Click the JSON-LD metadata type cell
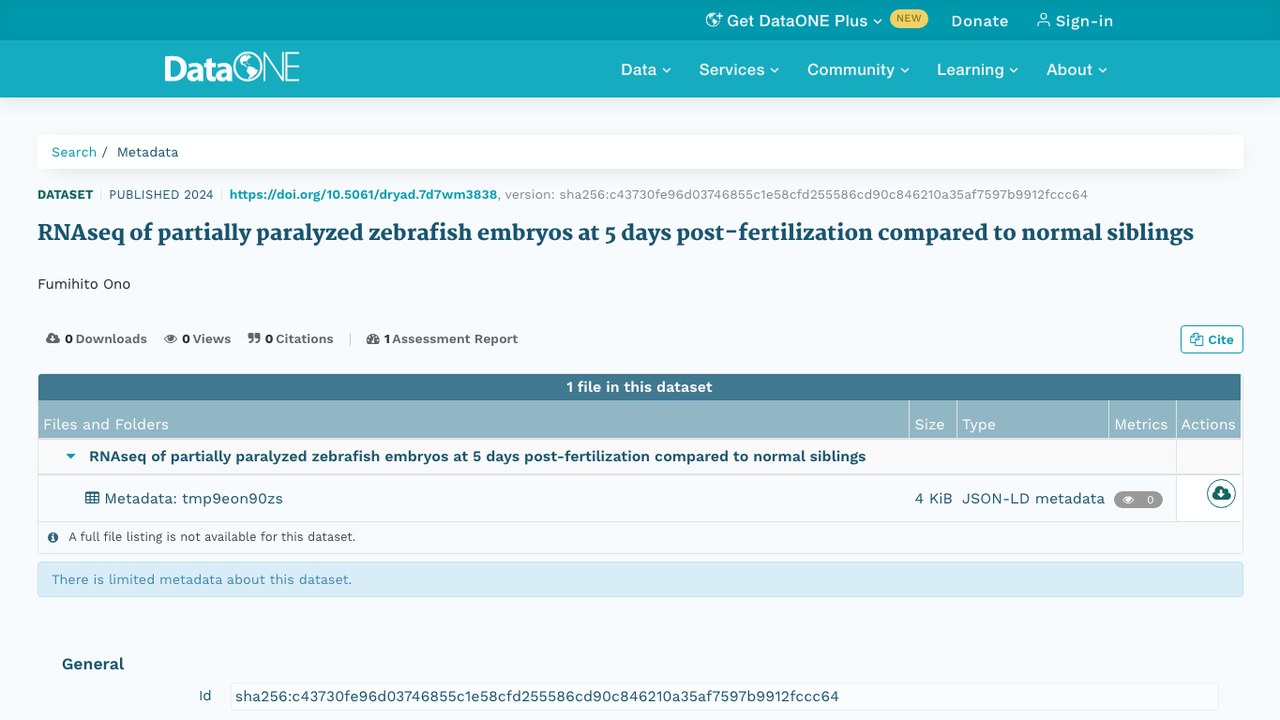Image resolution: width=1280 pixels, height=720 pixels. [x=1033, y=498]
